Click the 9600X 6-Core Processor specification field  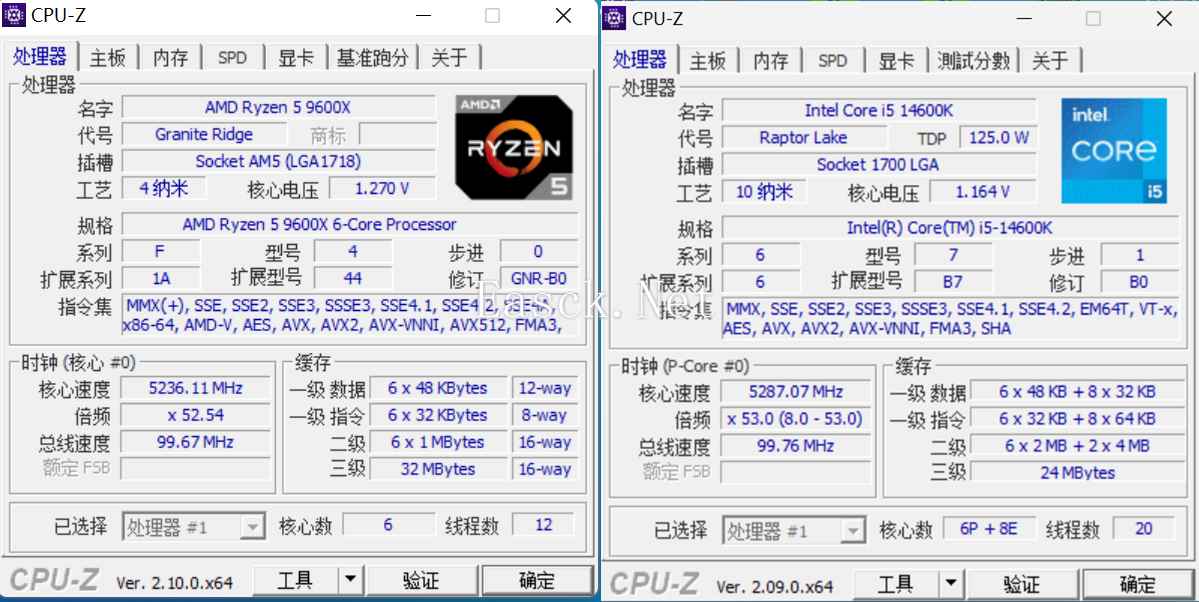click(350, 225)
